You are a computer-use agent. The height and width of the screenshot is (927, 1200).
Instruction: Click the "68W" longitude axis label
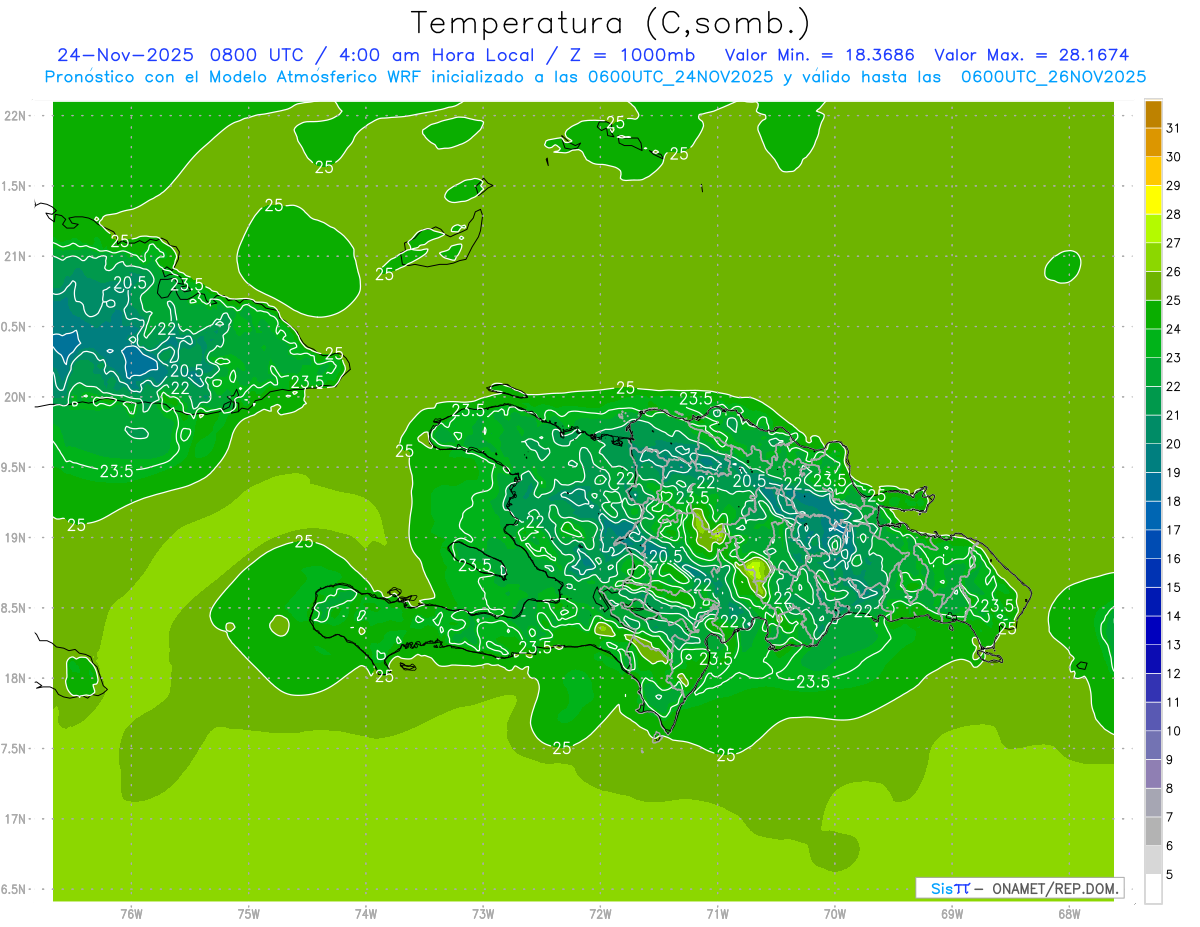coord(1068,913)
